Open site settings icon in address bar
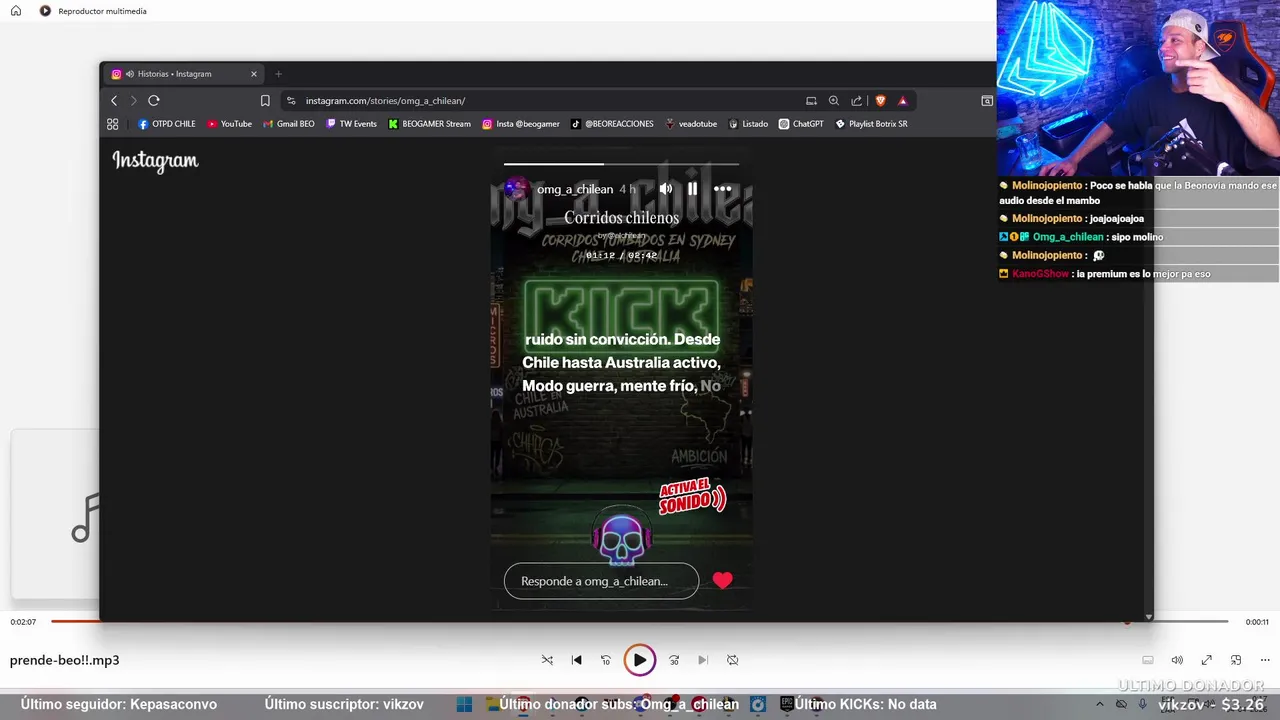This screenshot has height=720, width=1280. click(291, 100)
